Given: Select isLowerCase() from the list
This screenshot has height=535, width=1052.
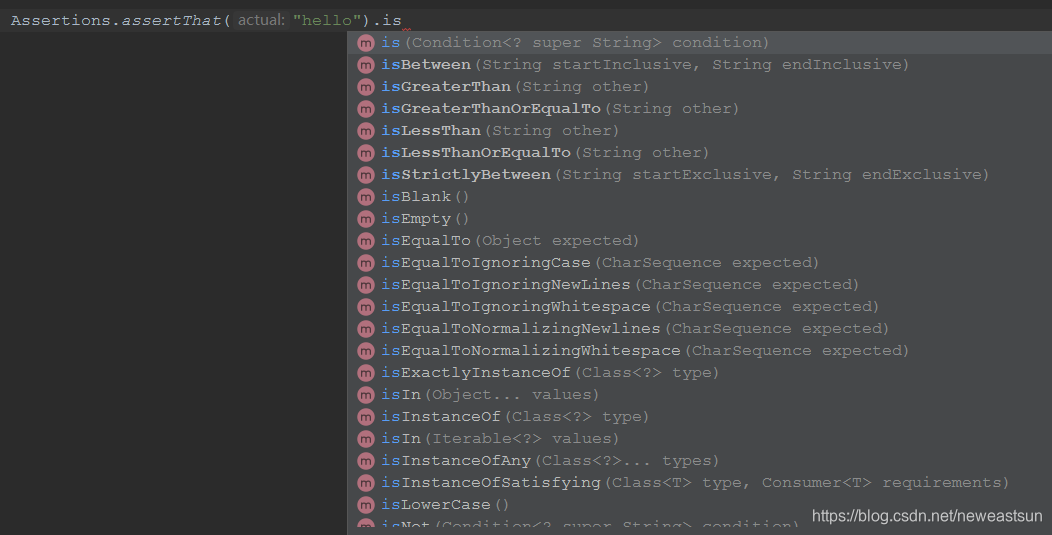Looking at the screenshot, I should [x=700, y=505].
